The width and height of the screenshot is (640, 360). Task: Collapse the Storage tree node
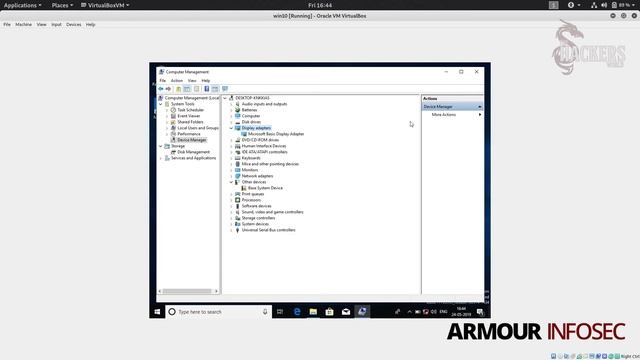coord(160,146)
